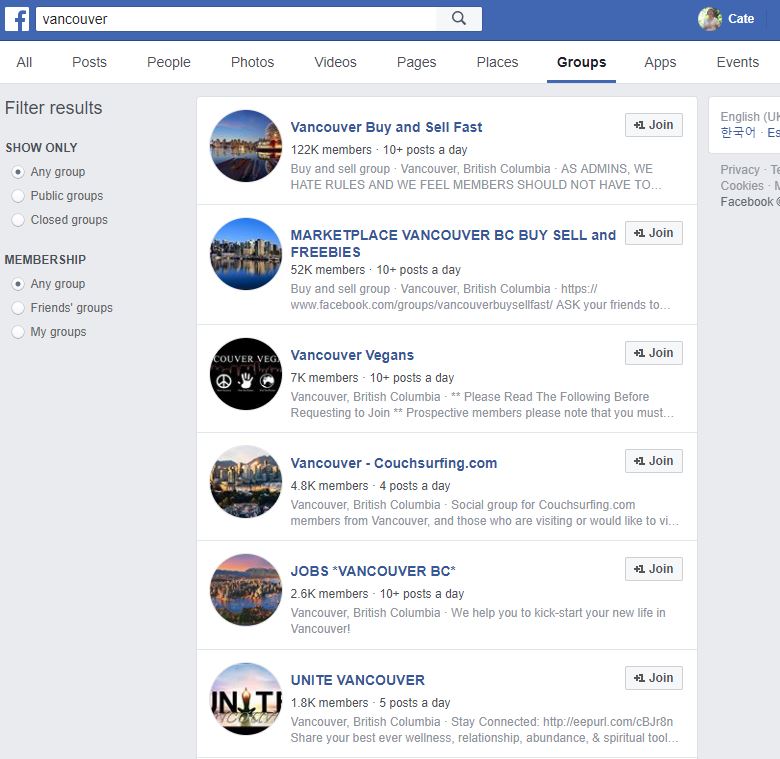Viewport: 780px width, 759px height.
Task: Select the Friends' groups filter
Action: 18,308
